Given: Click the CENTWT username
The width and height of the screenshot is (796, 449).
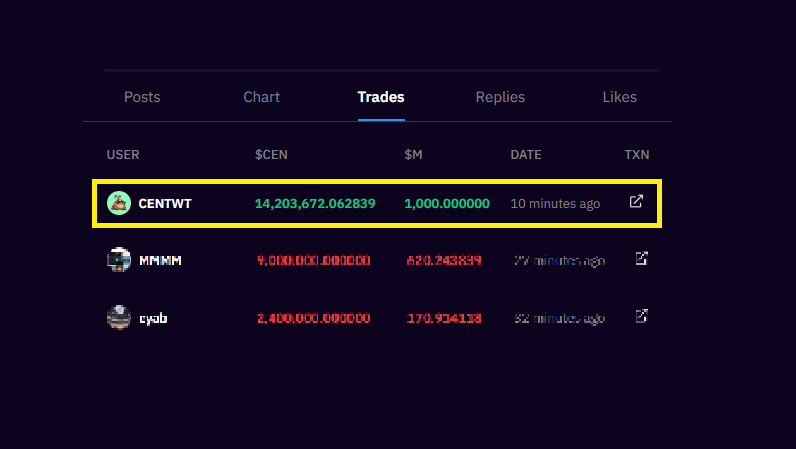Looking at the screenshot, I should (x=165, y=204).
